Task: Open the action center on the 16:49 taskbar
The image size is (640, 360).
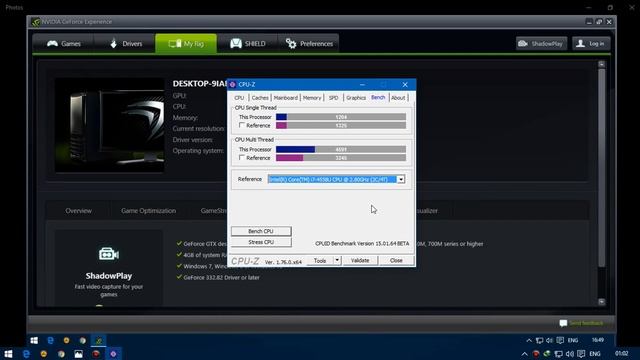Action: [560, 340]
